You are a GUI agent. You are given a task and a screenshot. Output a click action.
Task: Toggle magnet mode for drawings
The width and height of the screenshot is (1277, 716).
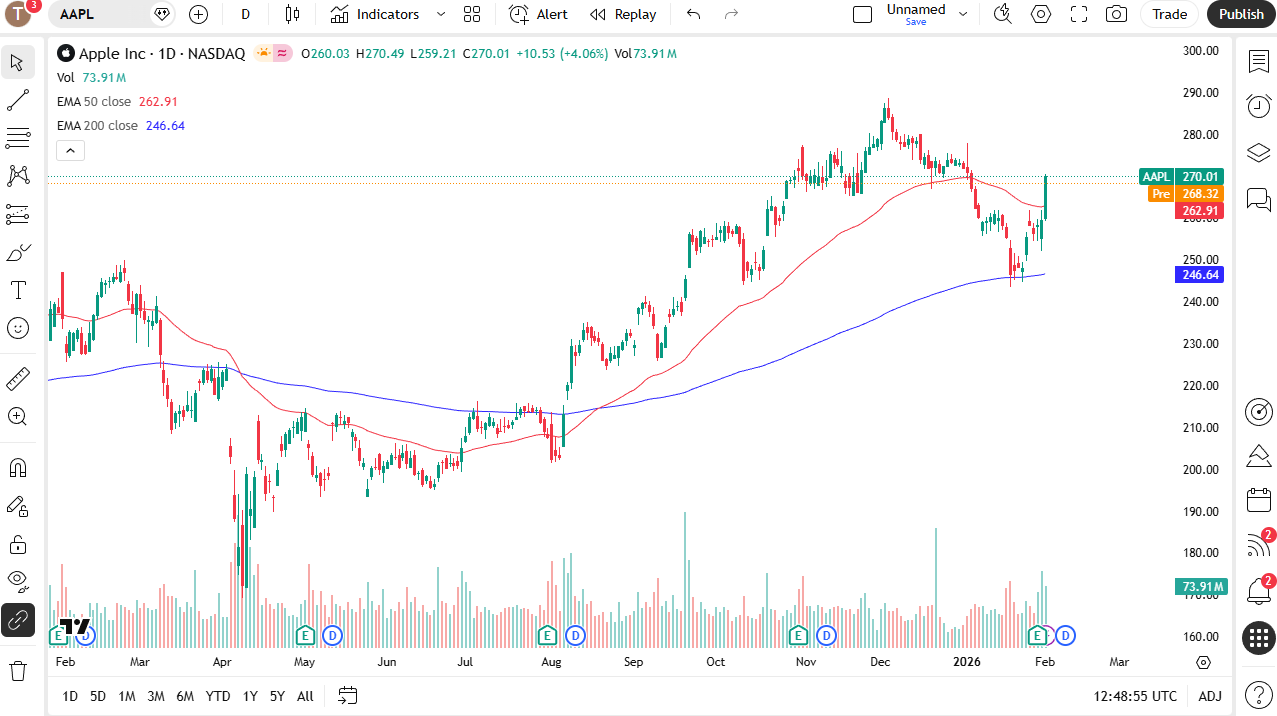pyautogui.click(x=17, y=468)
